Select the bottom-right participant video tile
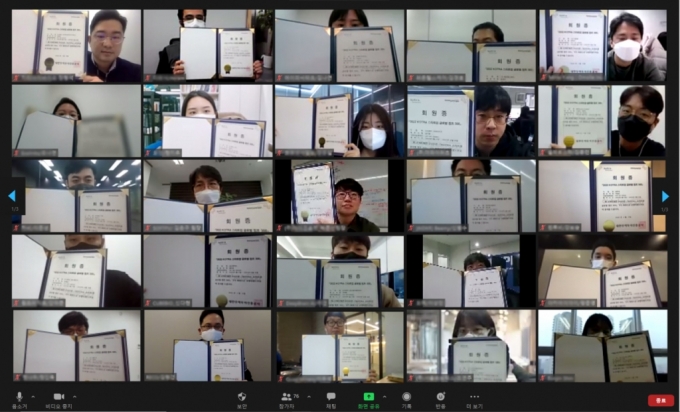680x412 pixels. [602, 345]
